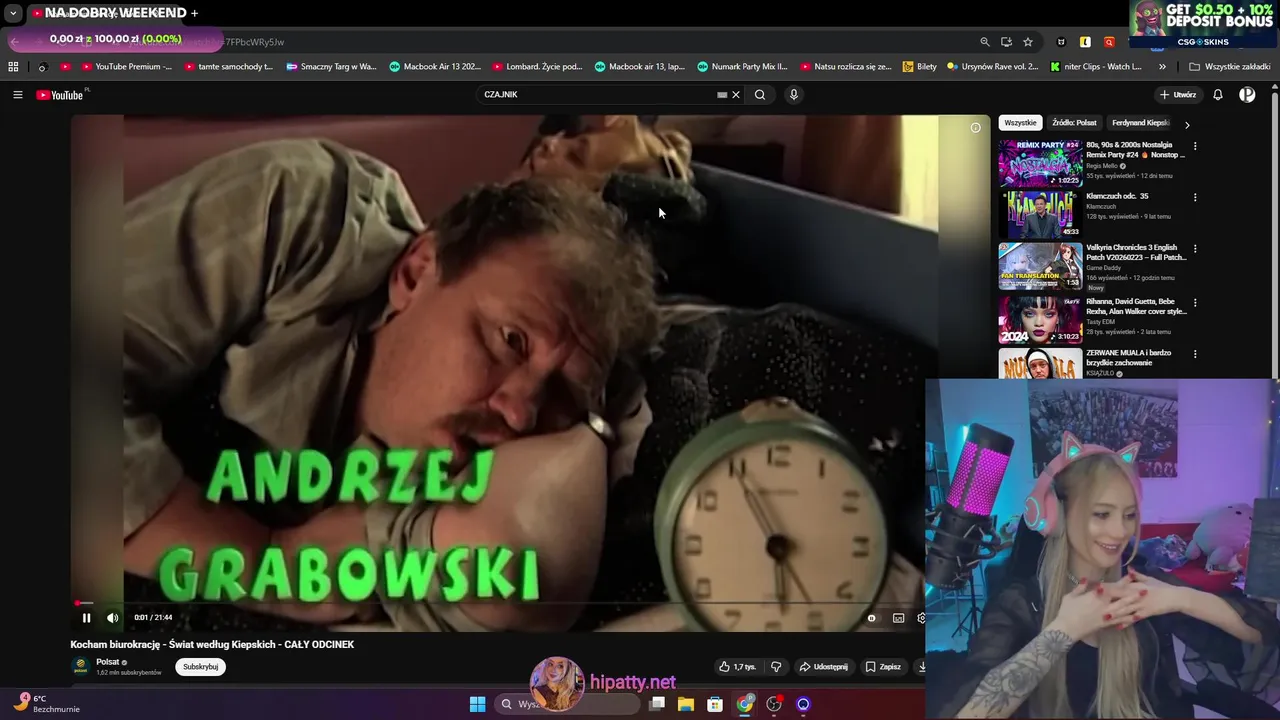
Task: Open File Explorer from taskbar
Action: click(686, 704)
